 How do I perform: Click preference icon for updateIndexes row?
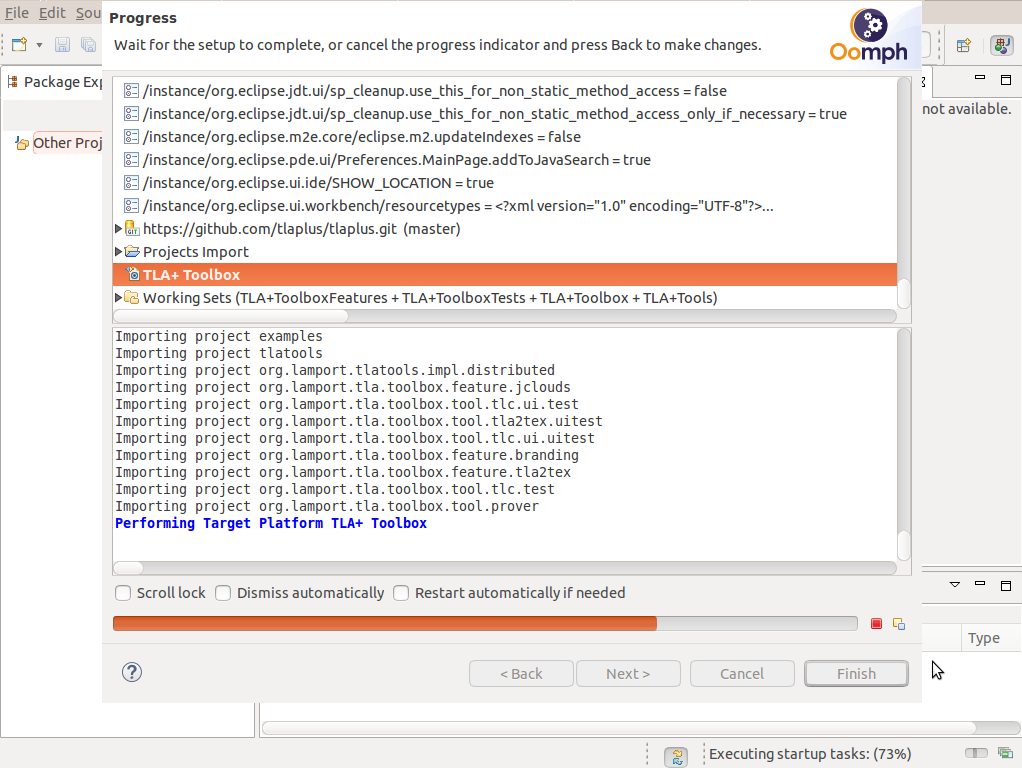point(131,137)
